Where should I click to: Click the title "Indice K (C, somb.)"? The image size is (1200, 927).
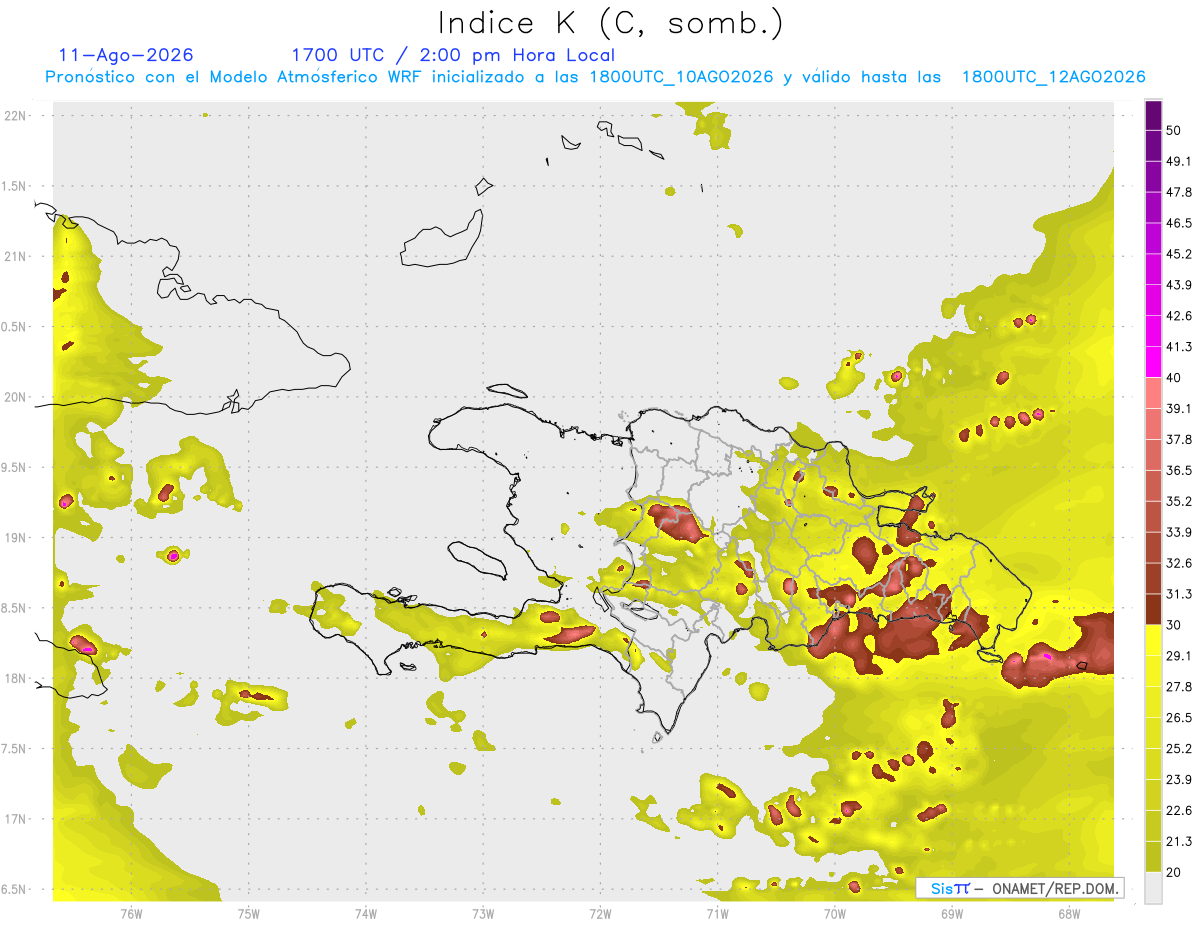(x=610, y=22)
